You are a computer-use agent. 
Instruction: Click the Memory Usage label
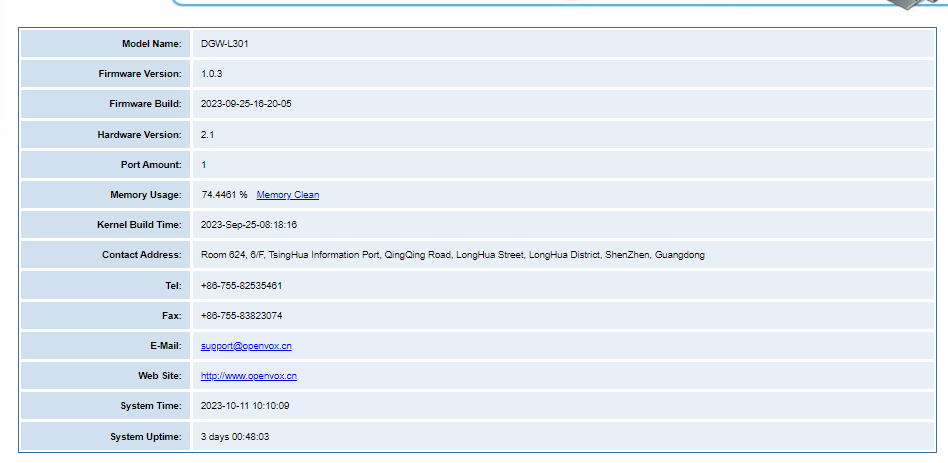coord(146,195)
